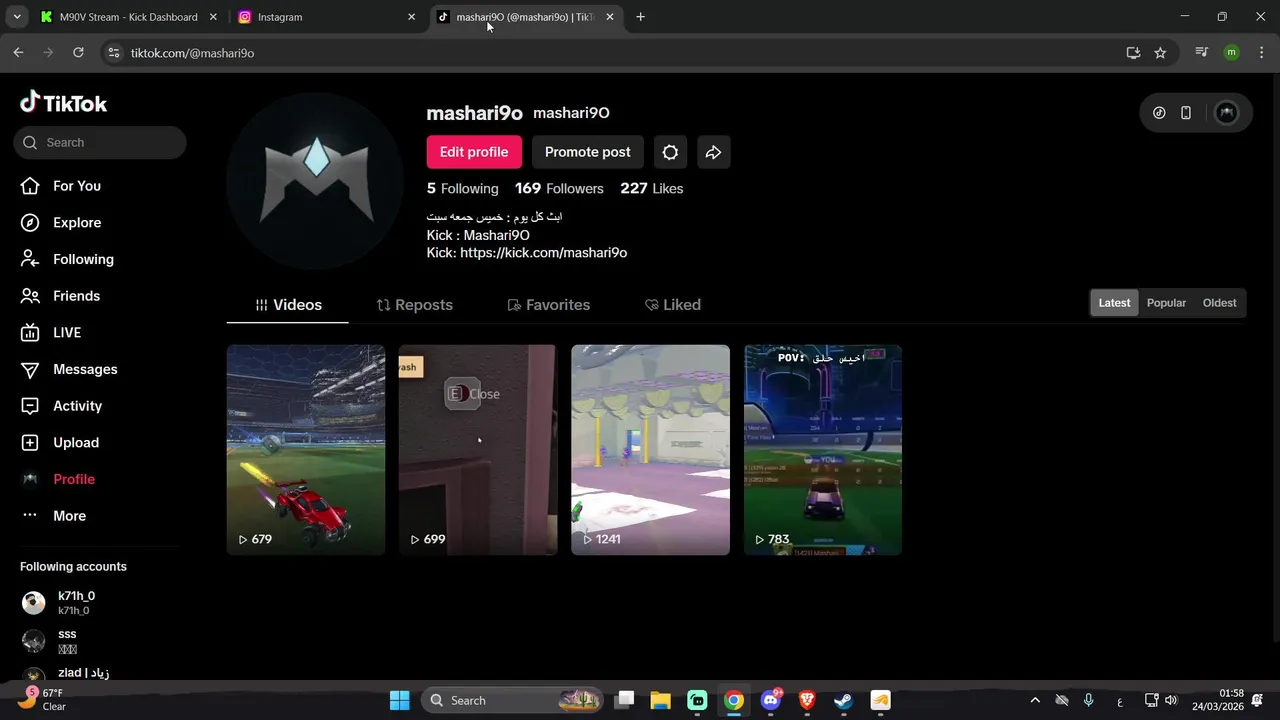Open video with 679 views

click(306, 450)
